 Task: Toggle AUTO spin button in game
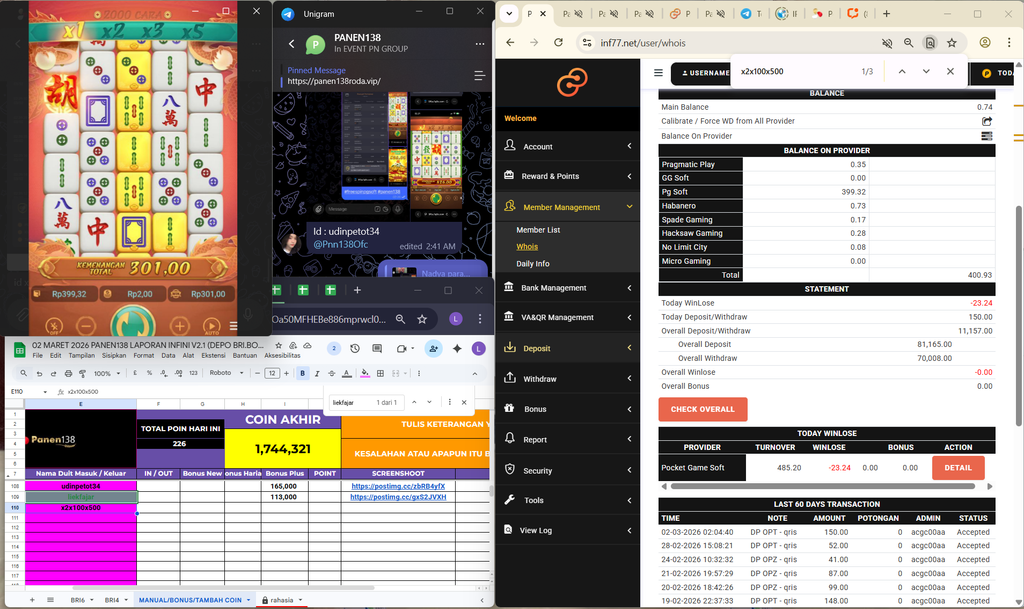(x=212, y=325)
